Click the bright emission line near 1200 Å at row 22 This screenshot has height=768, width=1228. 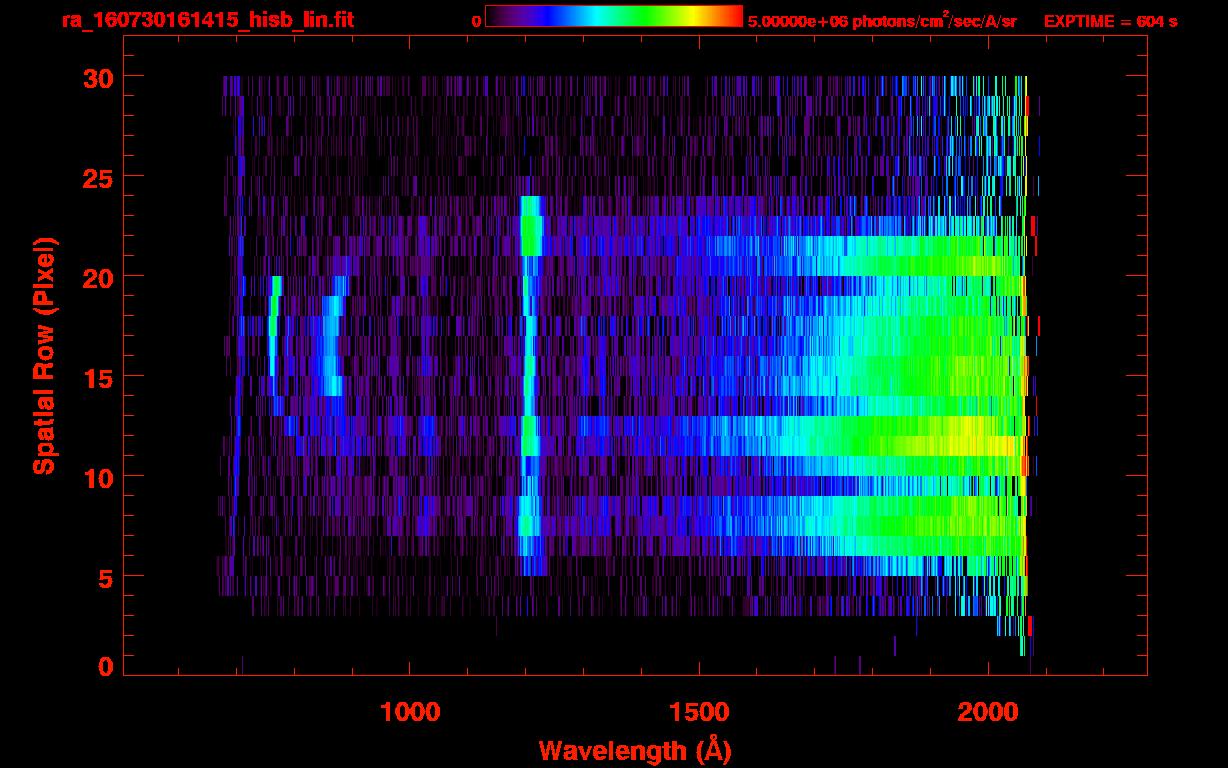[530, 236]
